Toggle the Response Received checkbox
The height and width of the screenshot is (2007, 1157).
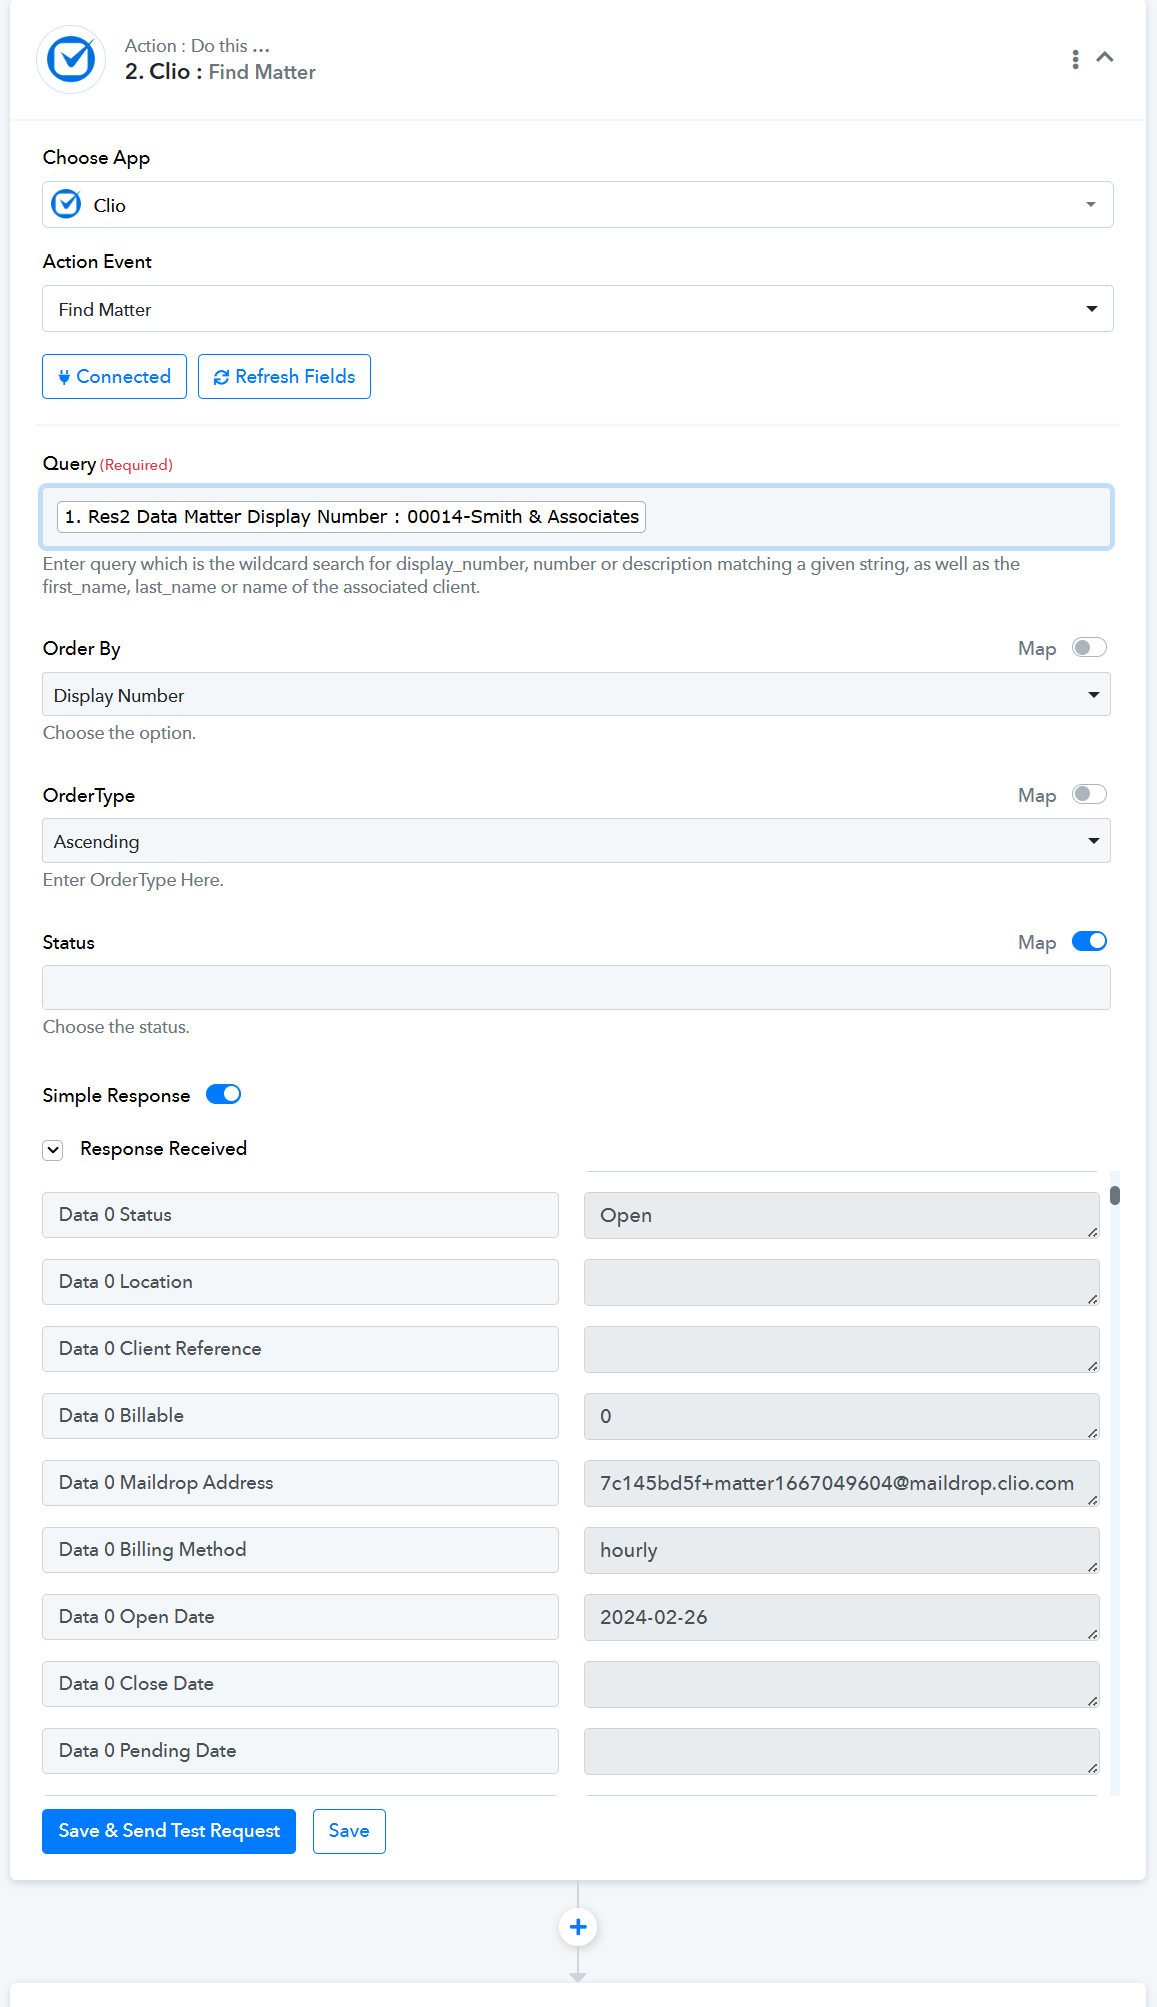coord(53,1150)
